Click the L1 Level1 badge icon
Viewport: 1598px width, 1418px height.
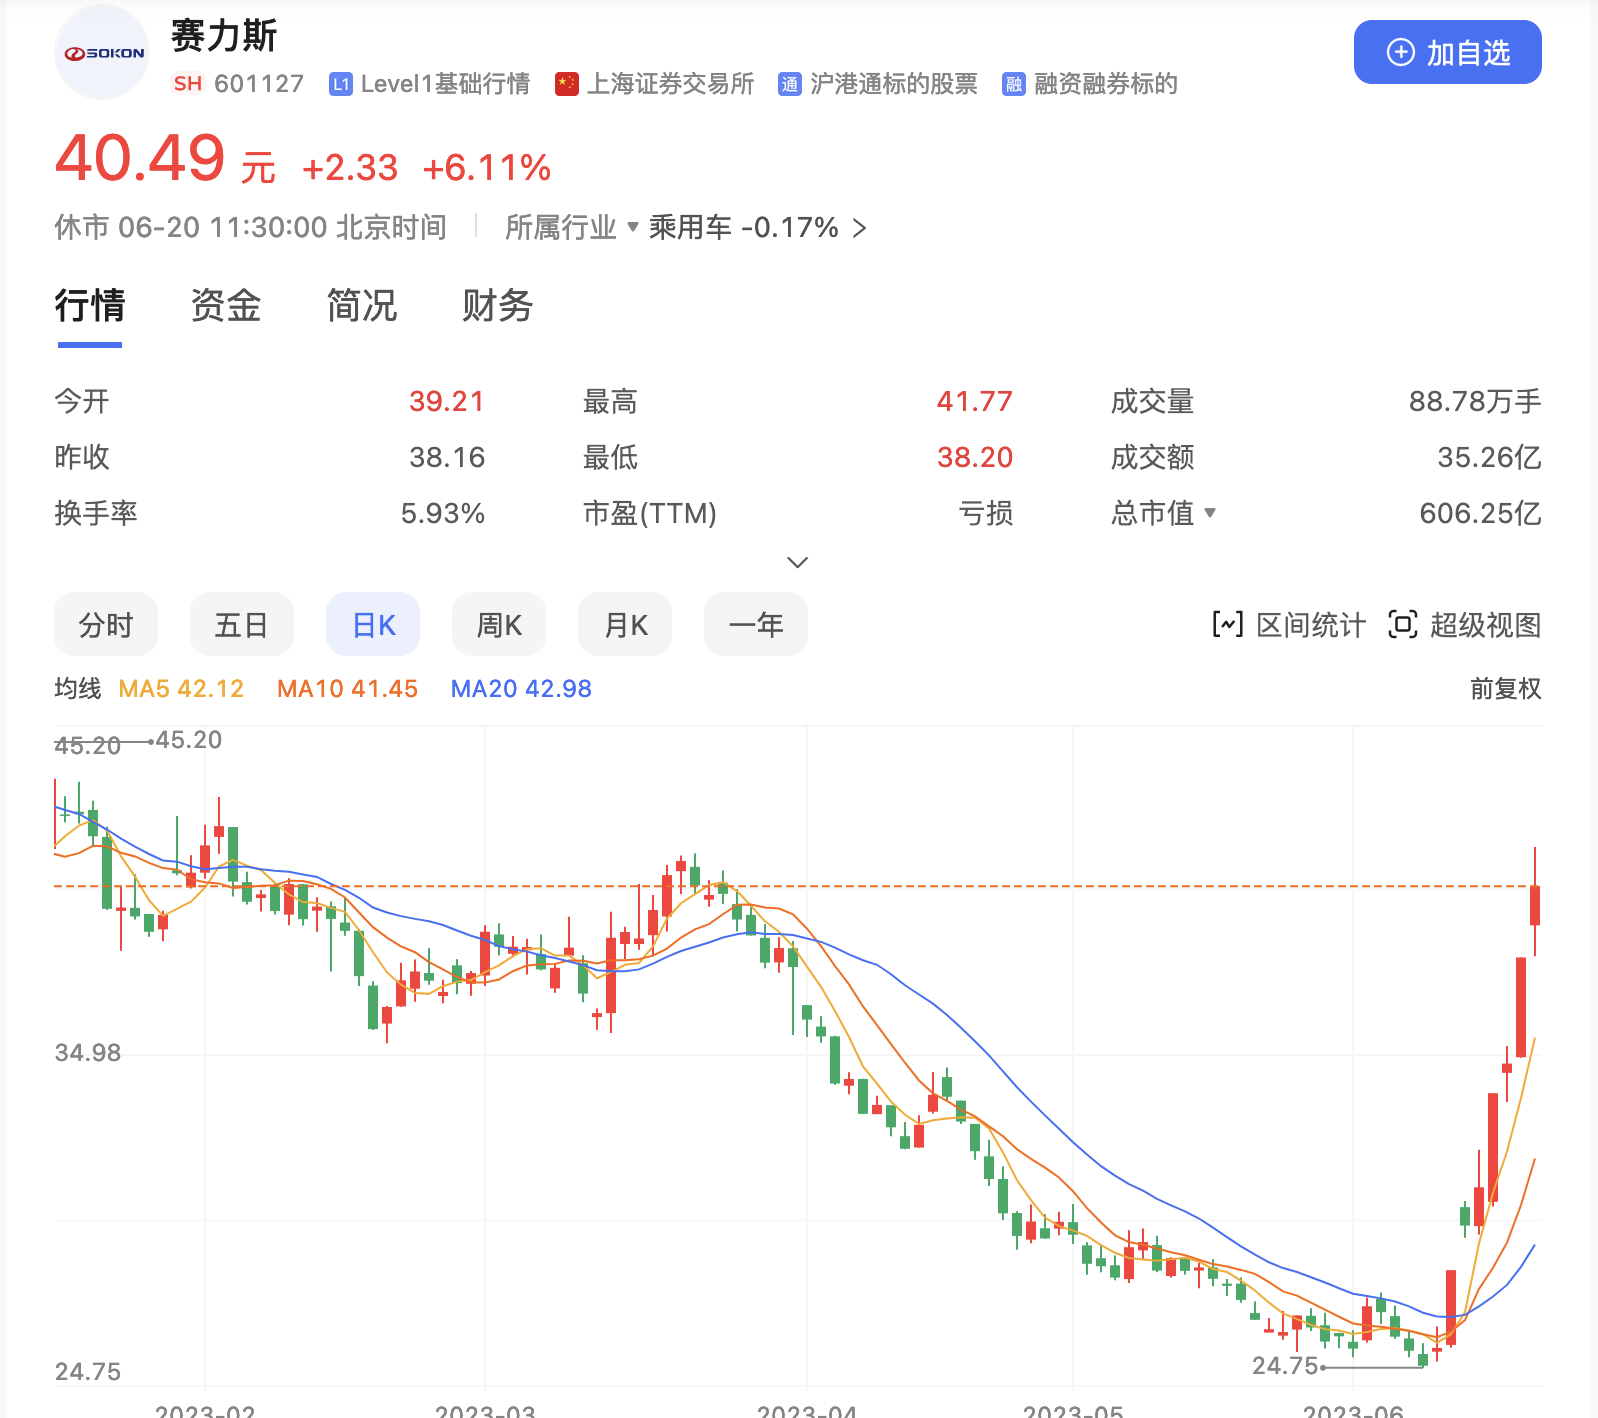tap(340, 84)
